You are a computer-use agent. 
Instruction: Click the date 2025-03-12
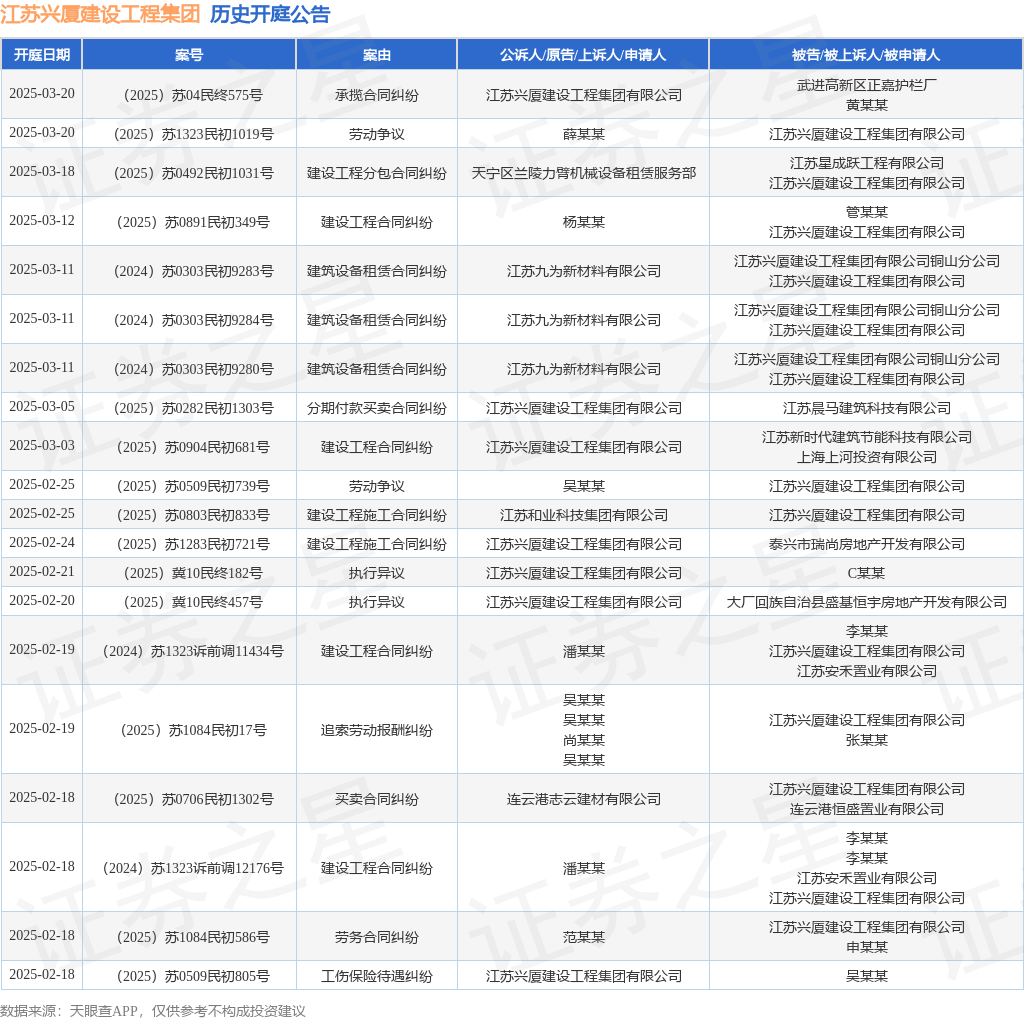[x=42, y=221]
